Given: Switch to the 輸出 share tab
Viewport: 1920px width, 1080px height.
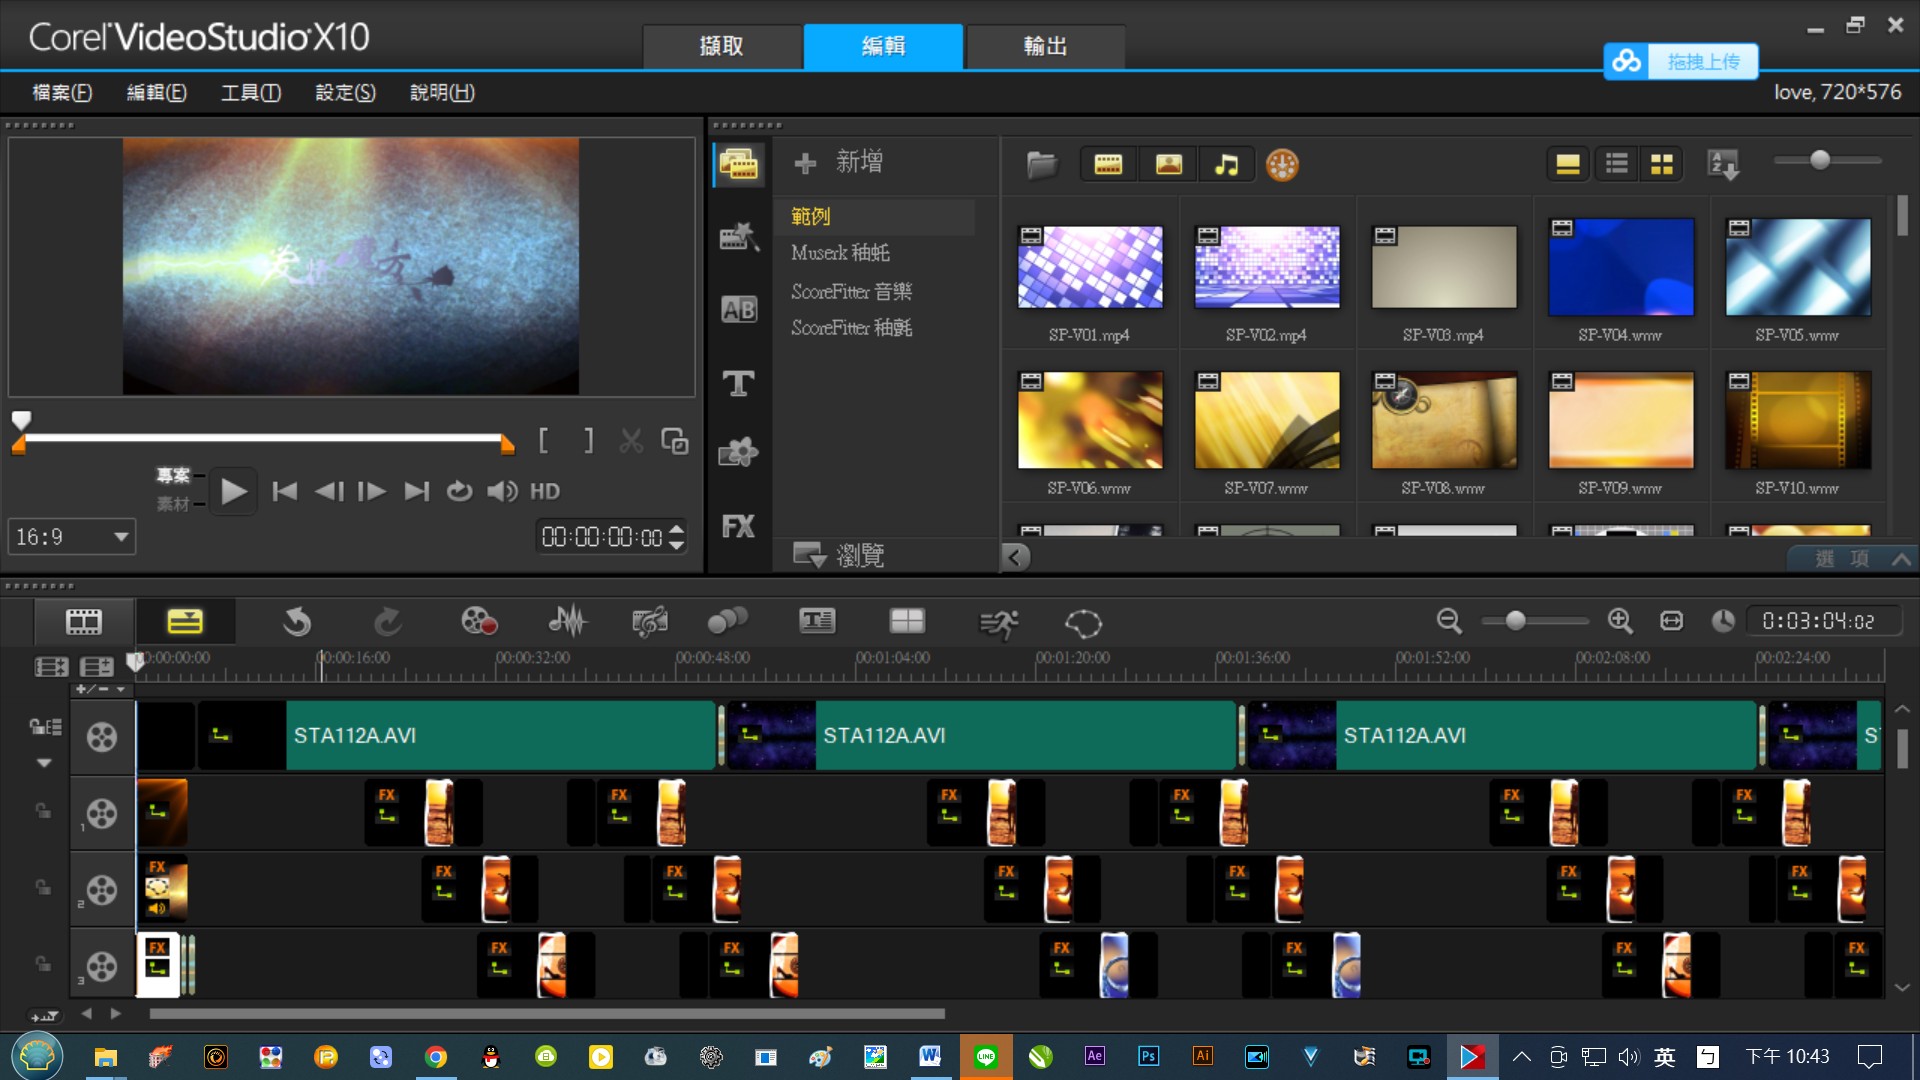Looking at the screenshot, I should point(1046,46).
